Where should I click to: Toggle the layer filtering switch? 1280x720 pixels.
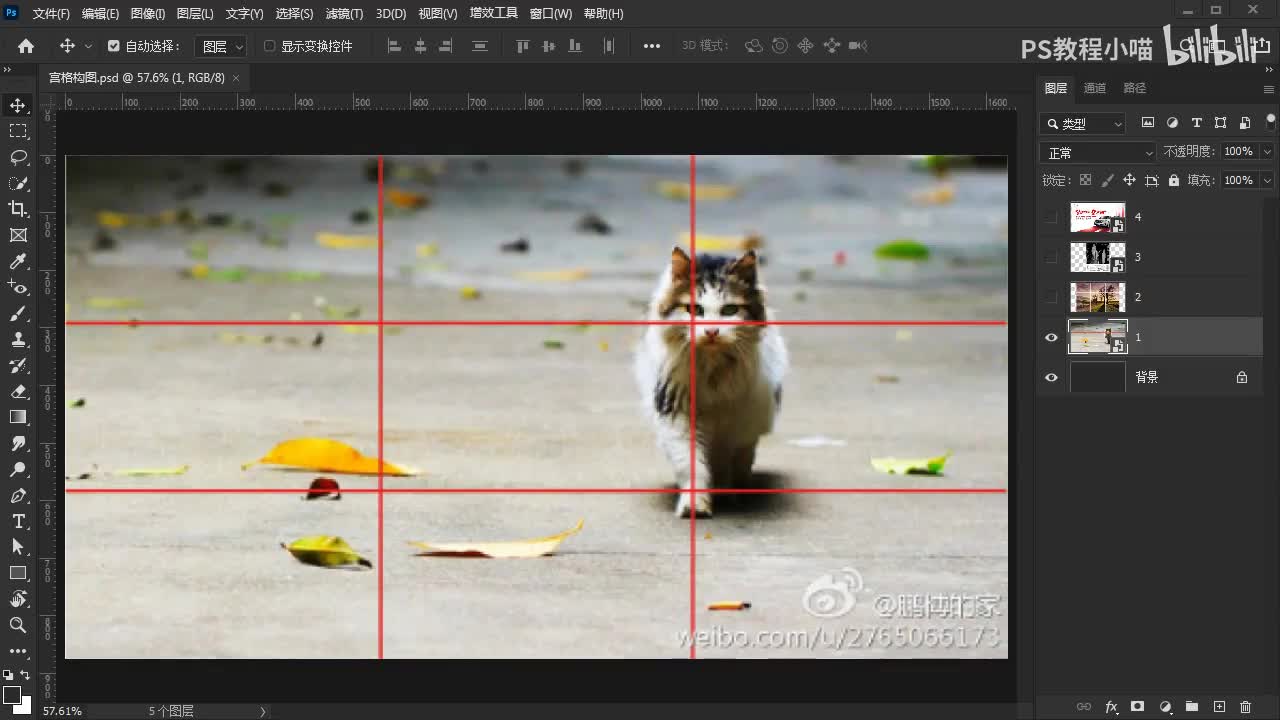(x=1270, y=123)
